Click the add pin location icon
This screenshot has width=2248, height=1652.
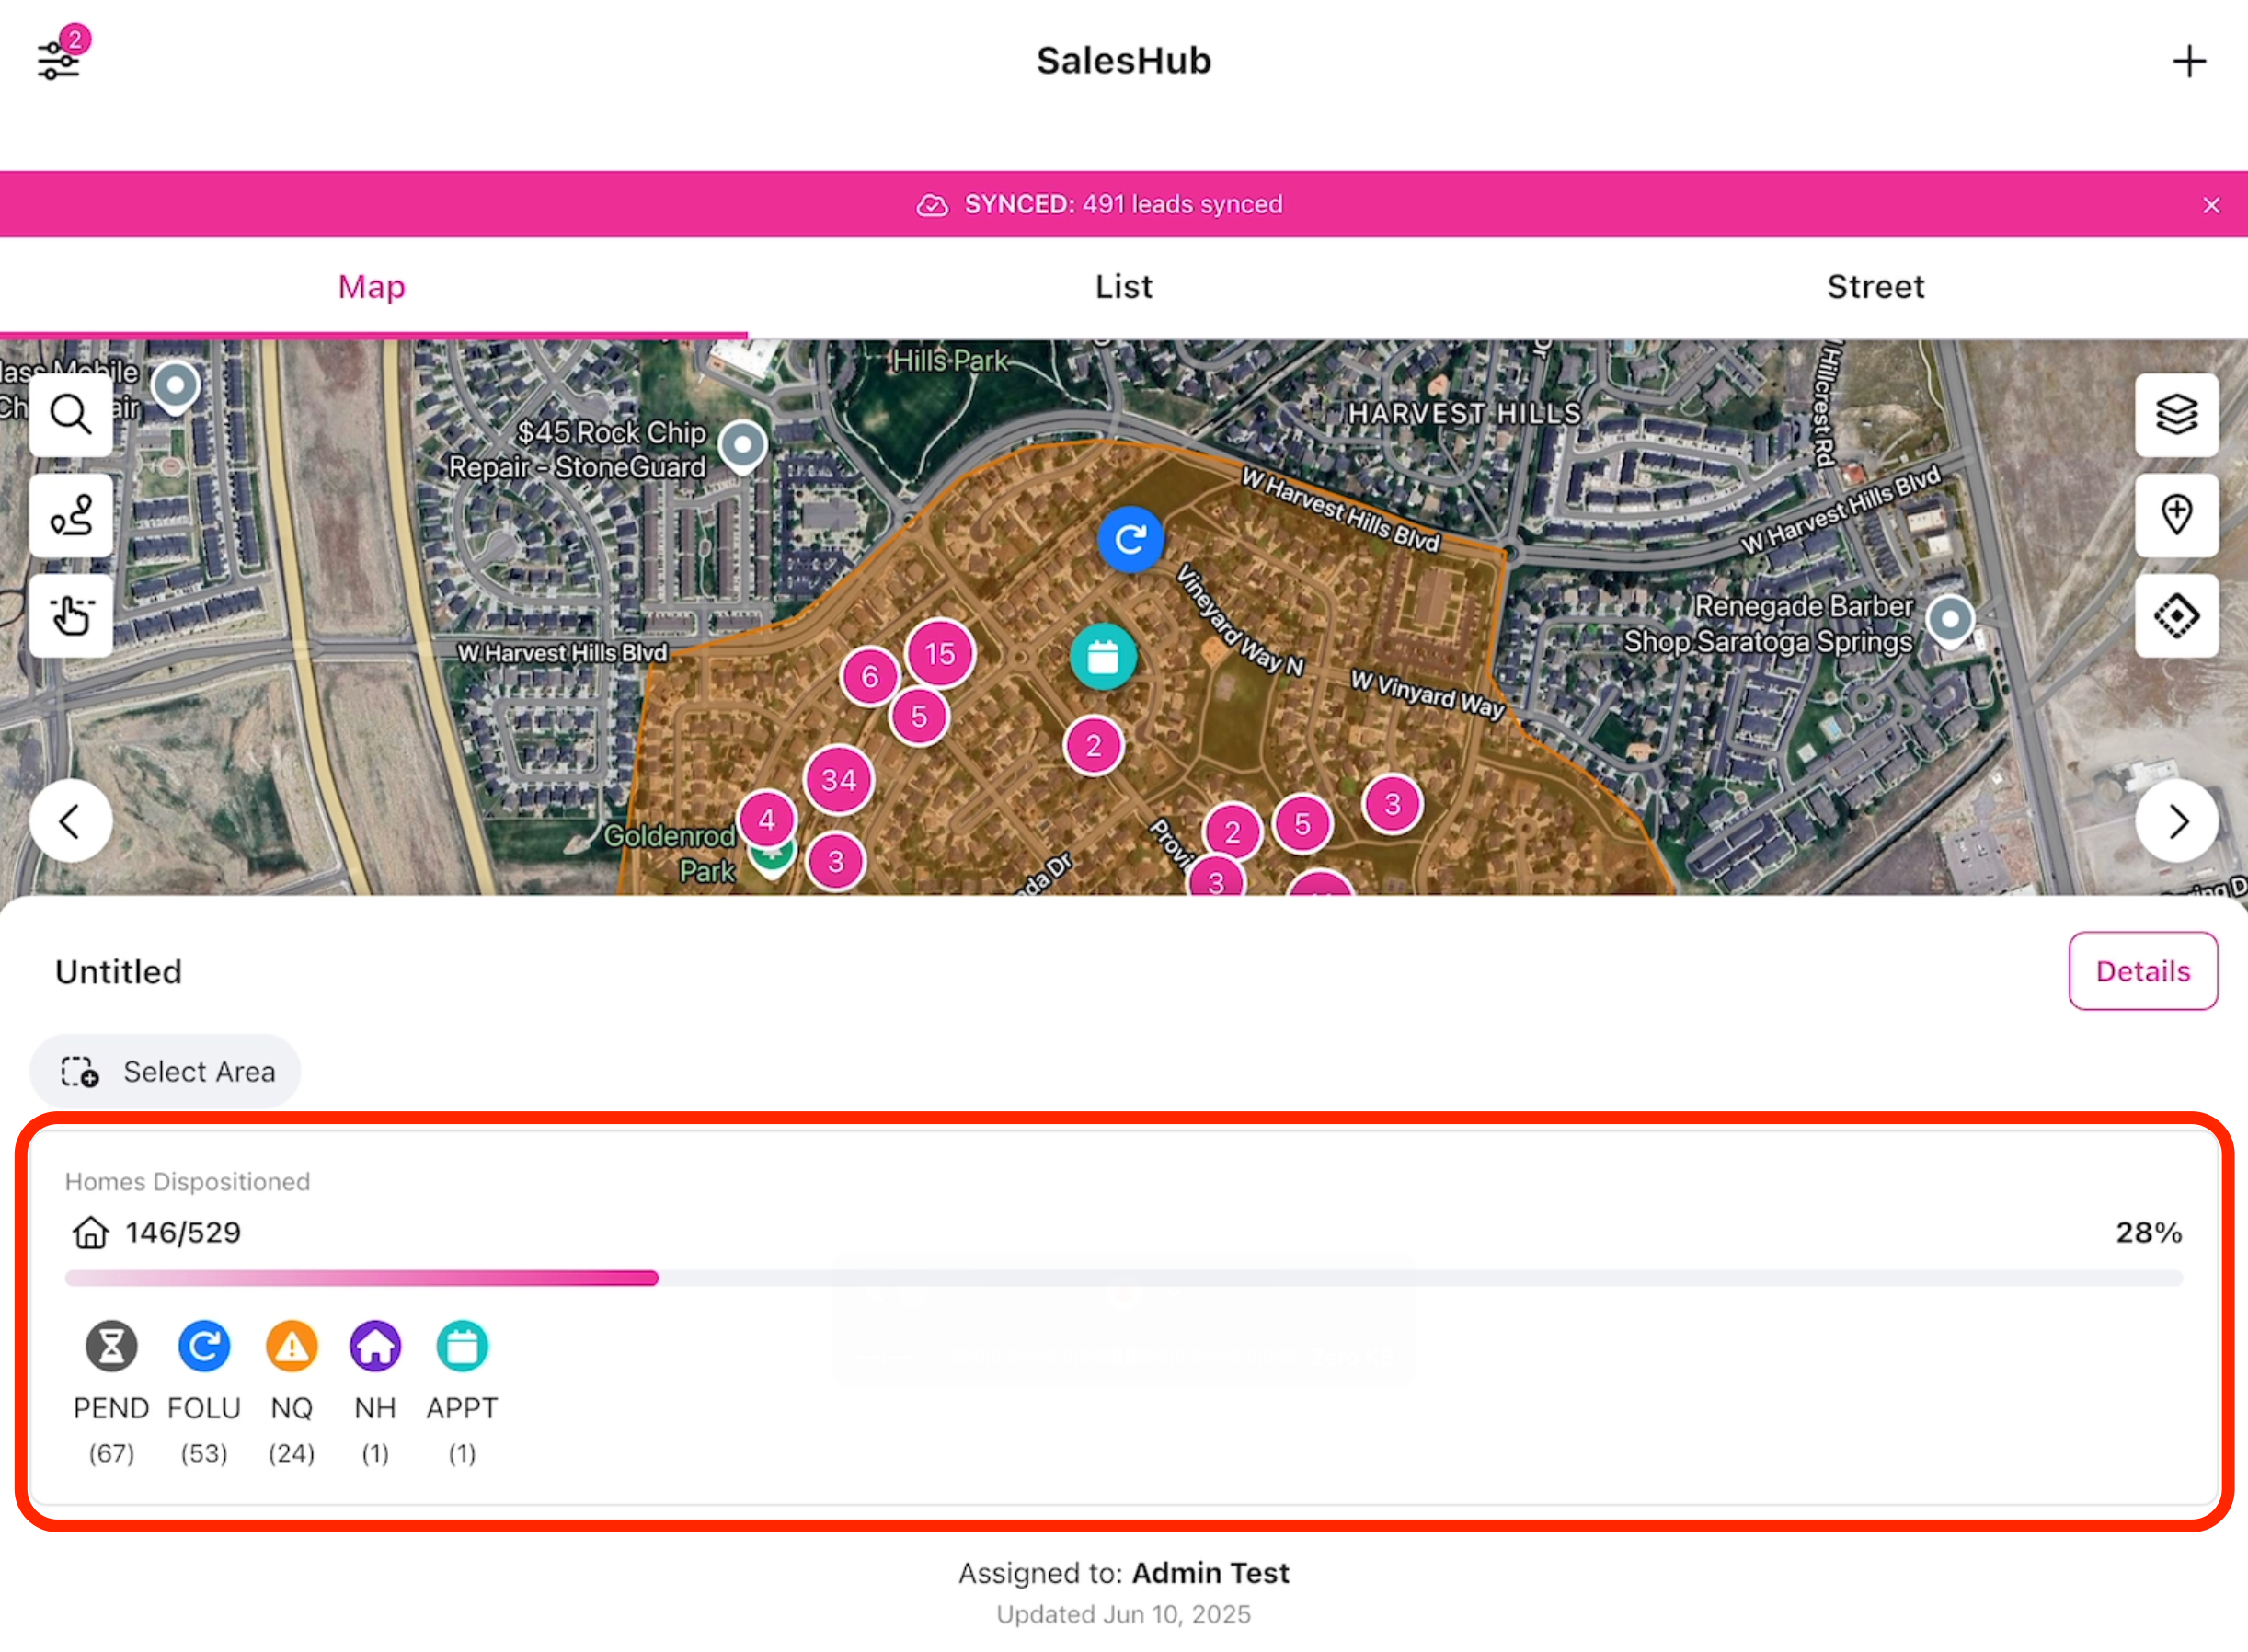coord(2176,515)
